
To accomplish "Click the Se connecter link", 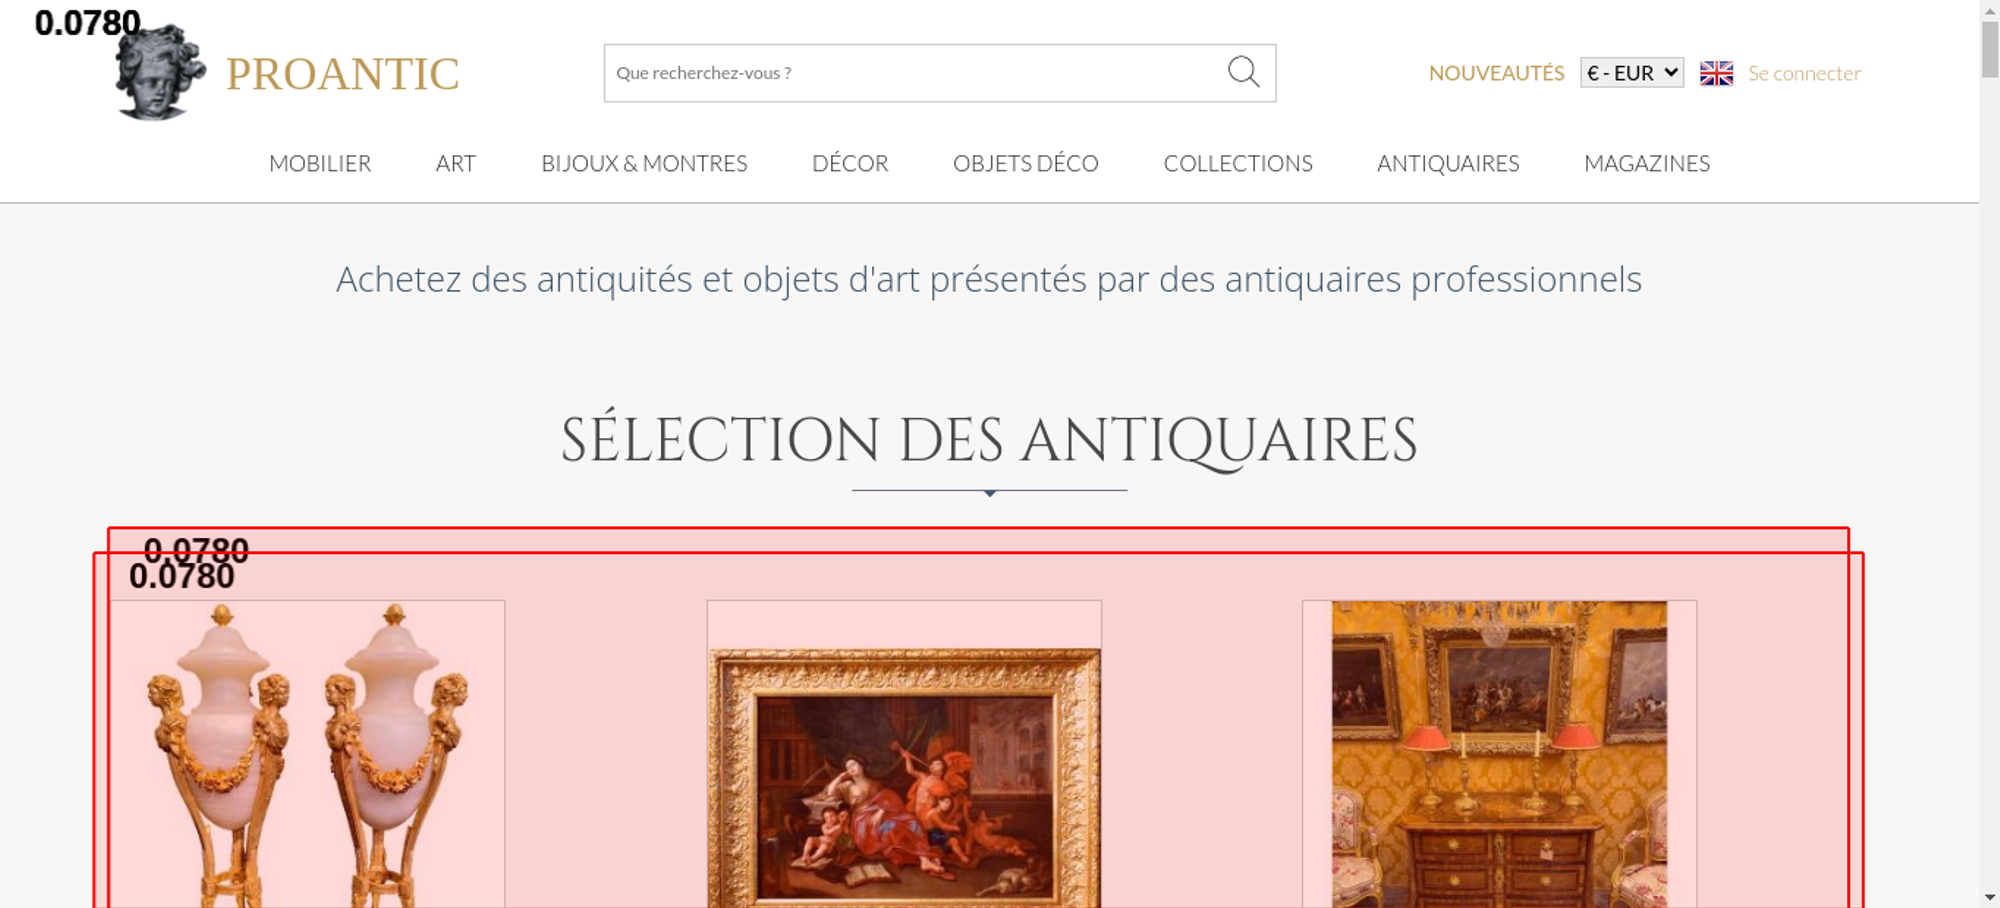I will coord(1804,73).
